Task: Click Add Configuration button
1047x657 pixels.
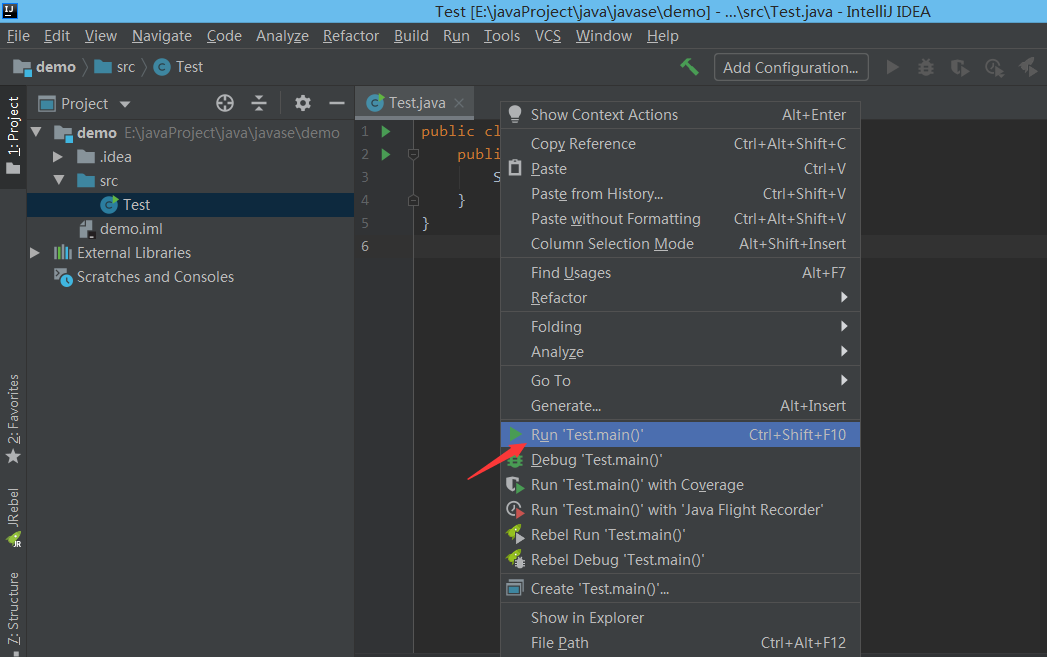Action: [791, 67]
